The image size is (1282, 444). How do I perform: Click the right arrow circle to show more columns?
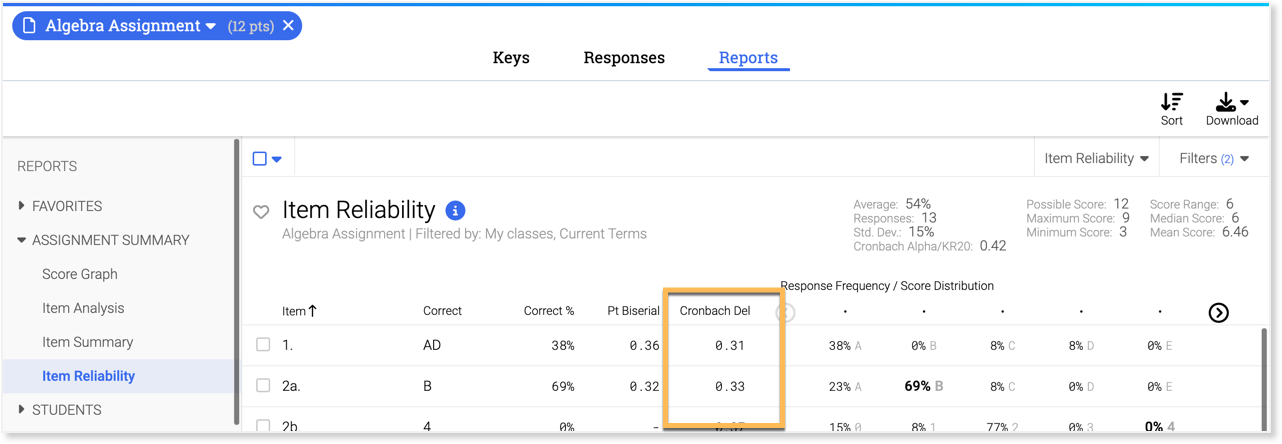(x=1218, y=312)
